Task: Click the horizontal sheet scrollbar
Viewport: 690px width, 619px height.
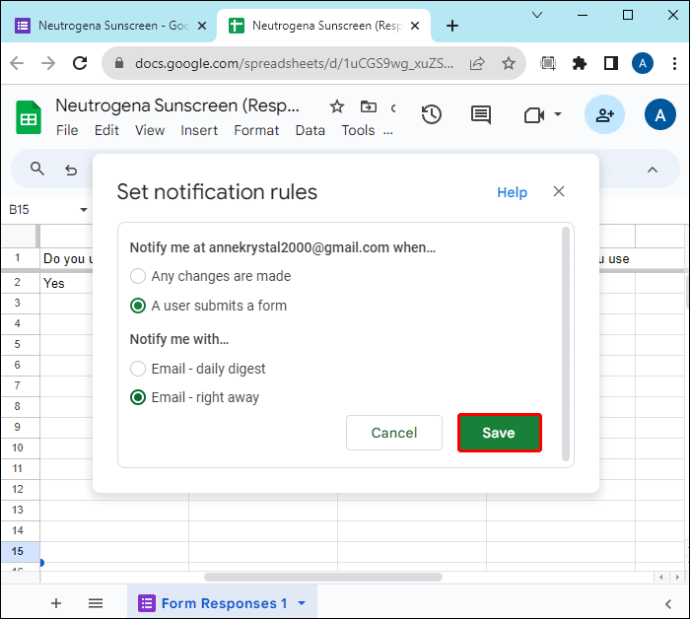Action: tap(323, 577)
